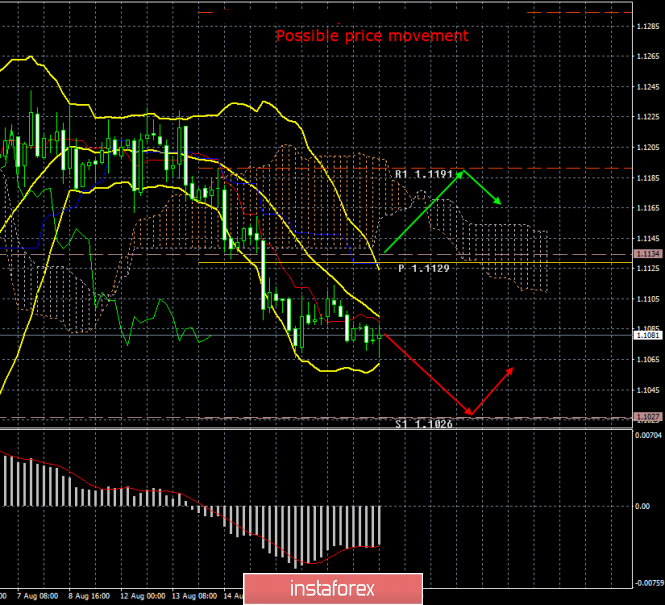Click the 1.1105 price axis value
Screen dimensions: 665x605
point(648,299)
